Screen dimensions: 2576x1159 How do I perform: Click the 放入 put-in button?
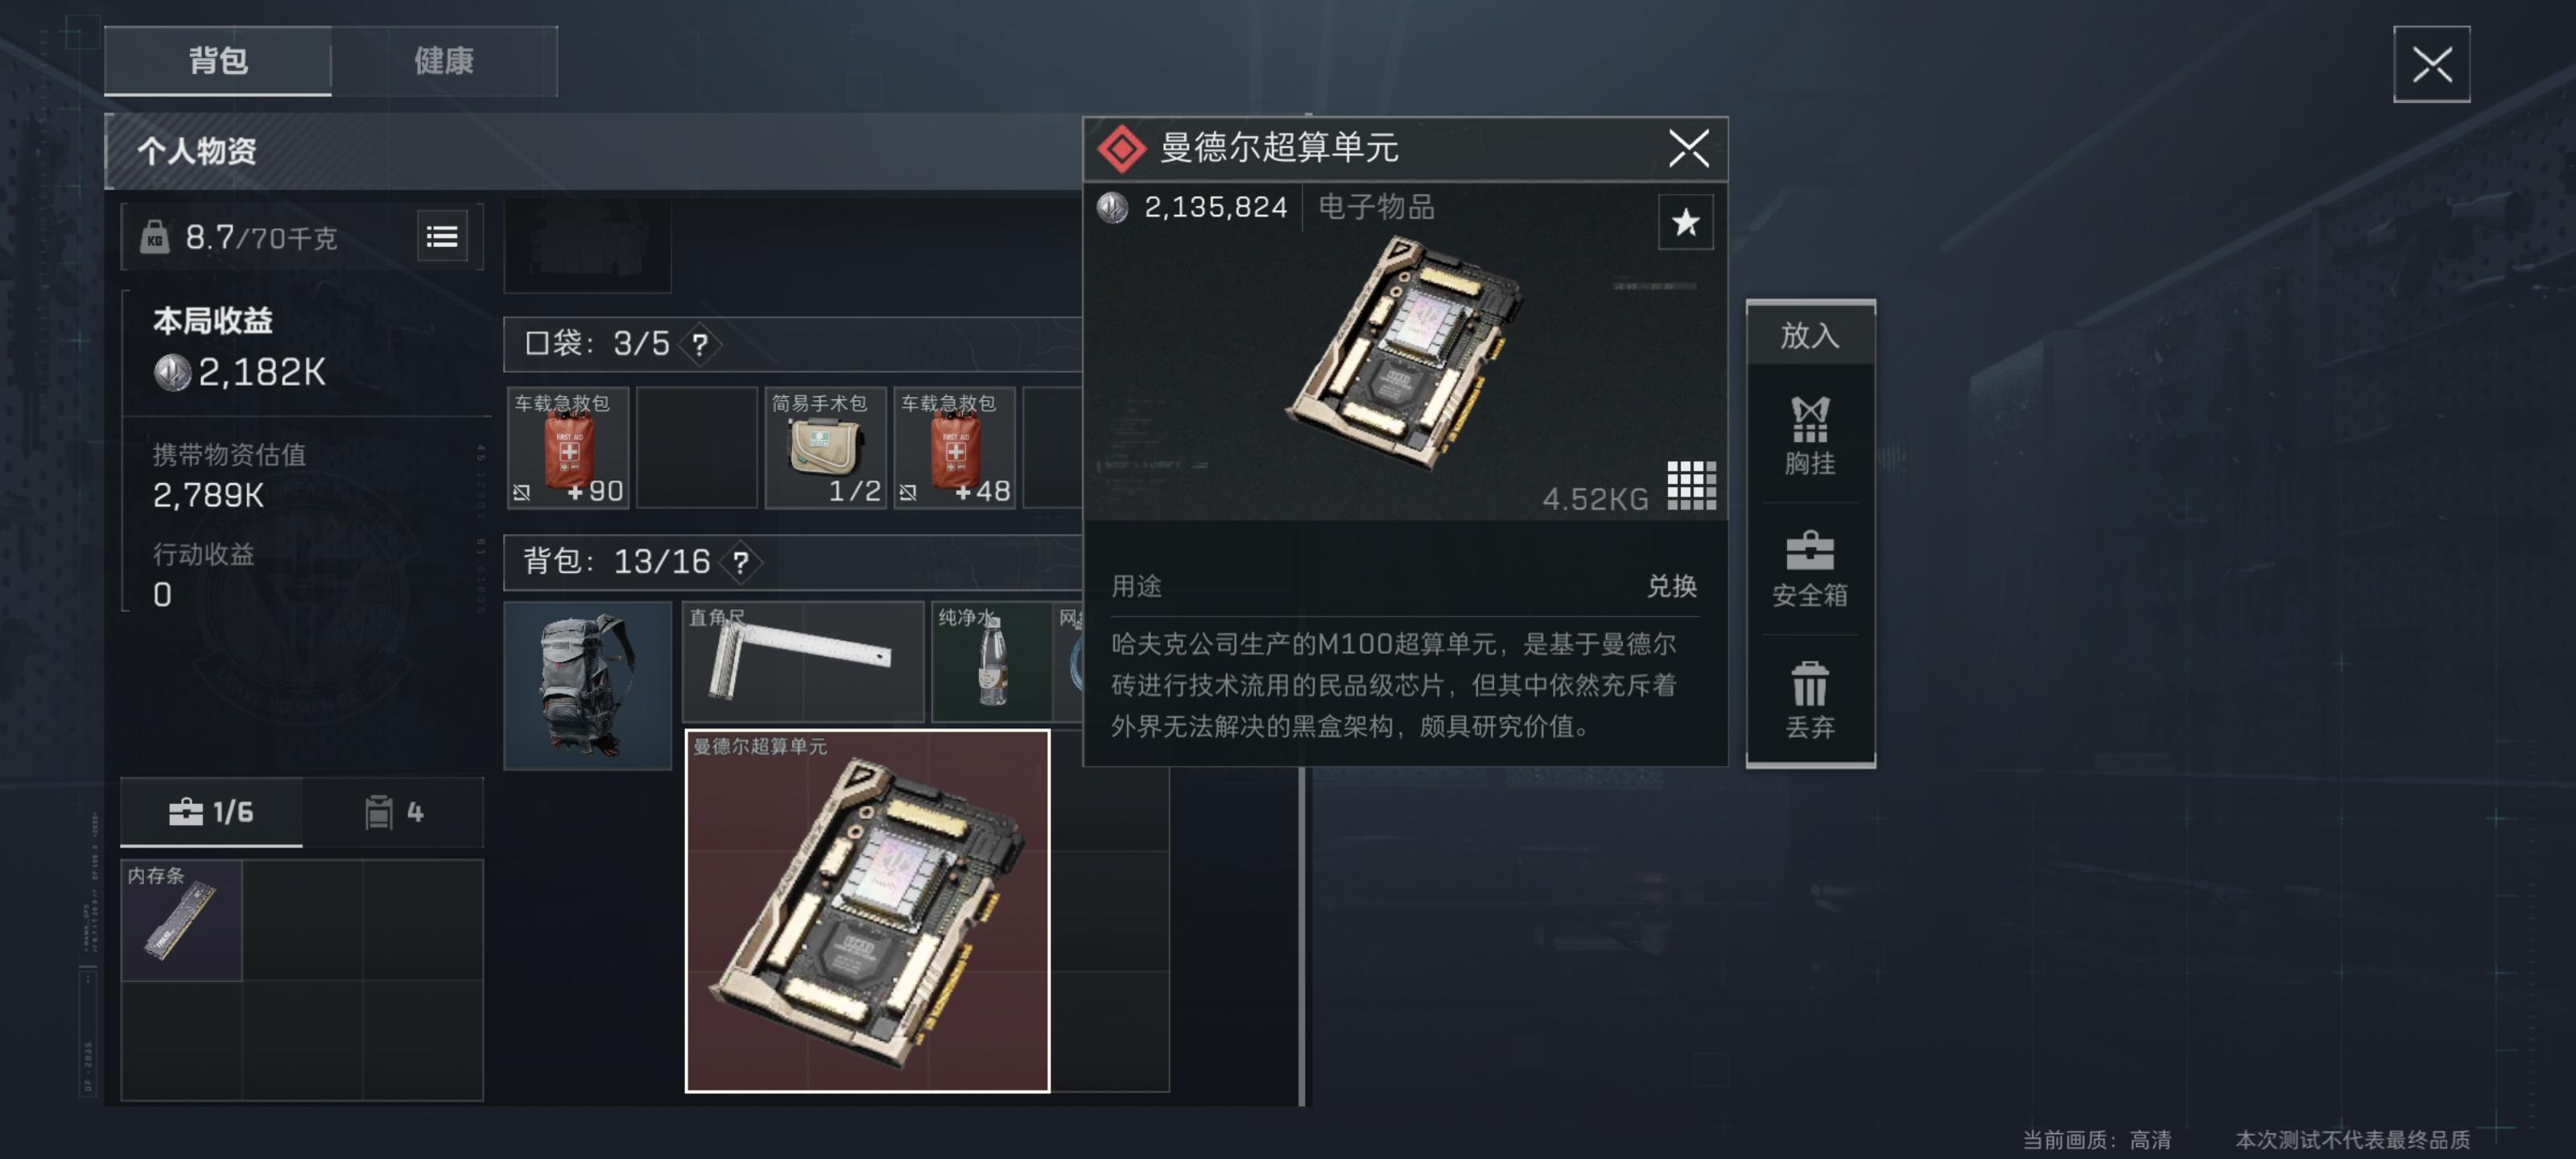[x=1810, y=335]
